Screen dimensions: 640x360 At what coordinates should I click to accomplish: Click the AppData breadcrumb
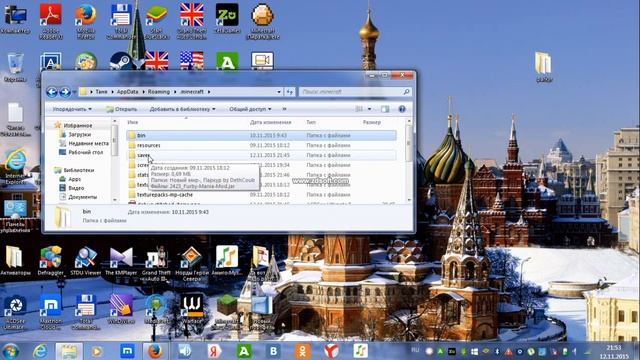pos(127,92)
